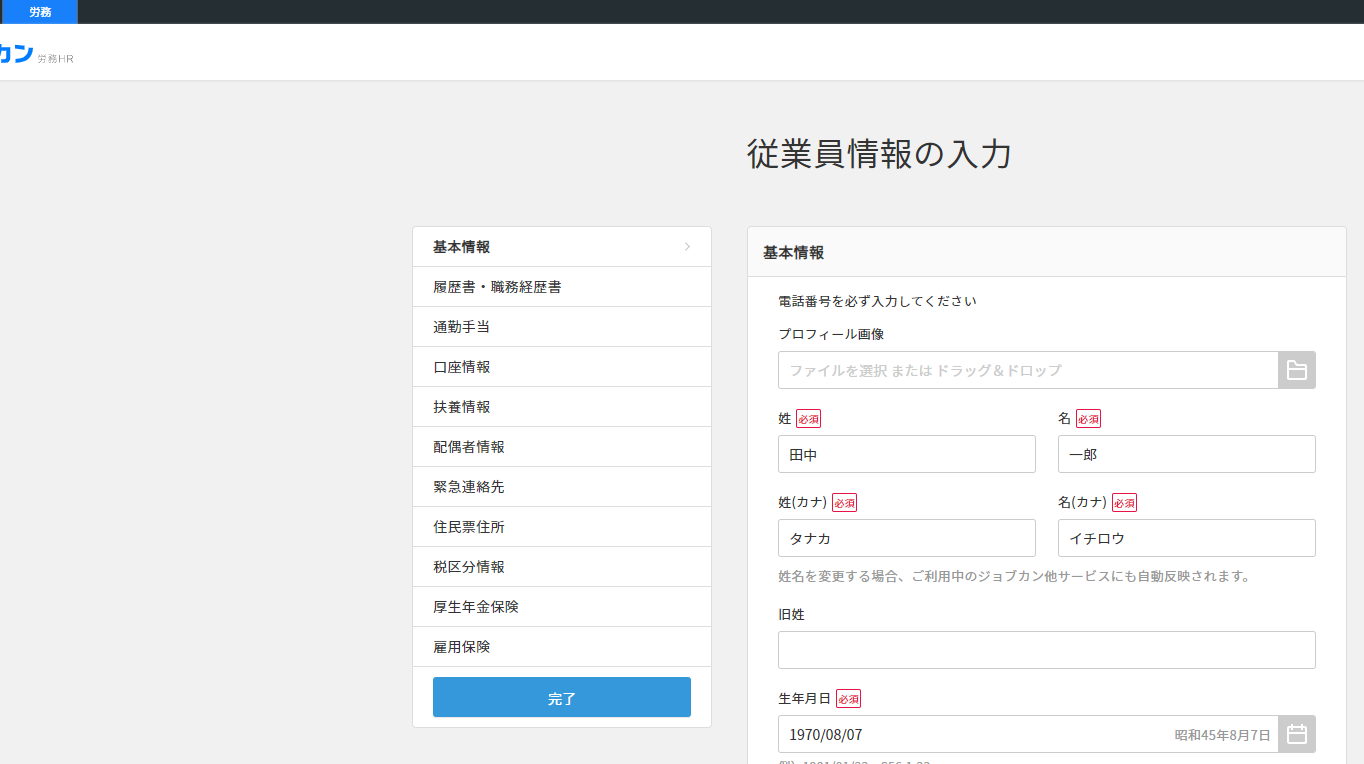
Task: Click the Jobcan 労務HR logo
Action: point(30,54)
